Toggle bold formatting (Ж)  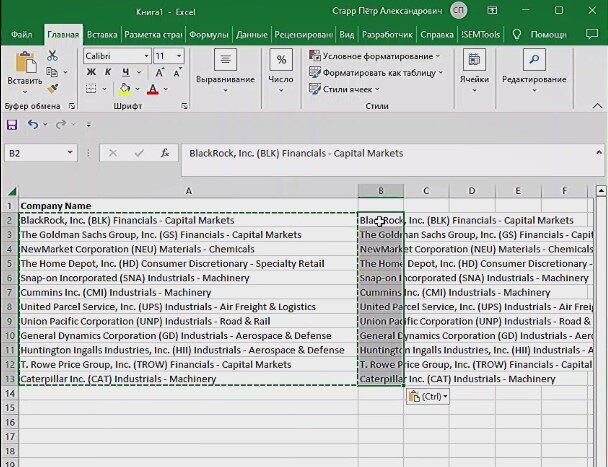point(91,72)
